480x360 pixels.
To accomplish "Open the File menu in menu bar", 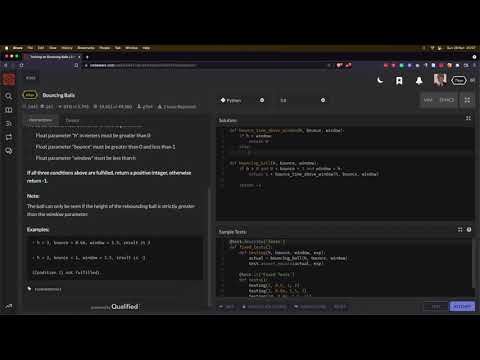I will (30, 48).
